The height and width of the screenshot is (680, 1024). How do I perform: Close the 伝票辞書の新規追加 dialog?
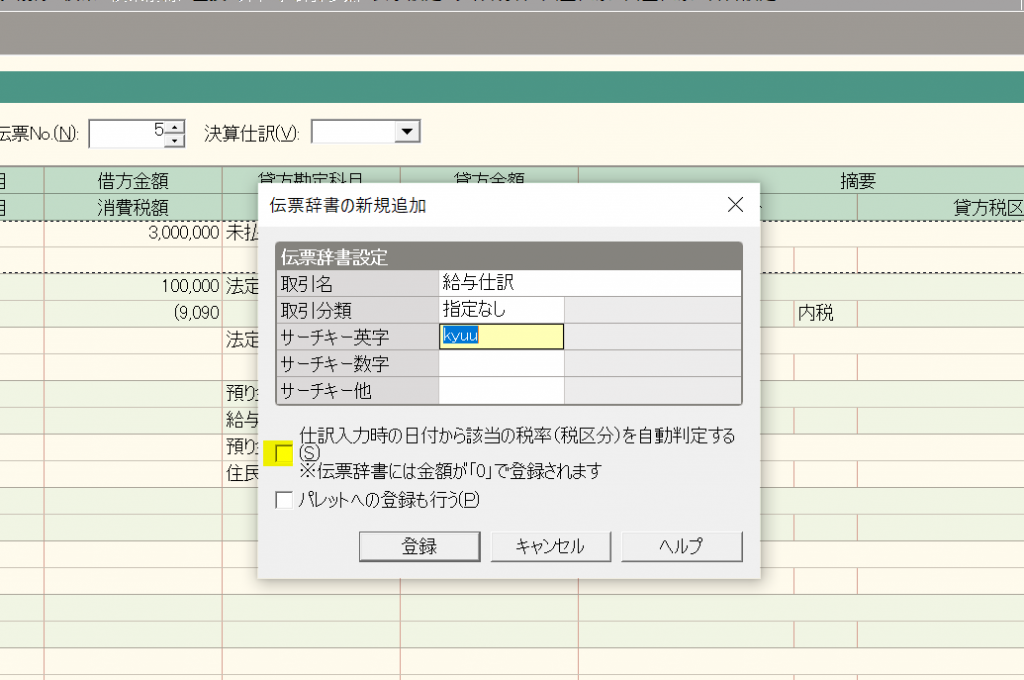(x=735, y=205)
